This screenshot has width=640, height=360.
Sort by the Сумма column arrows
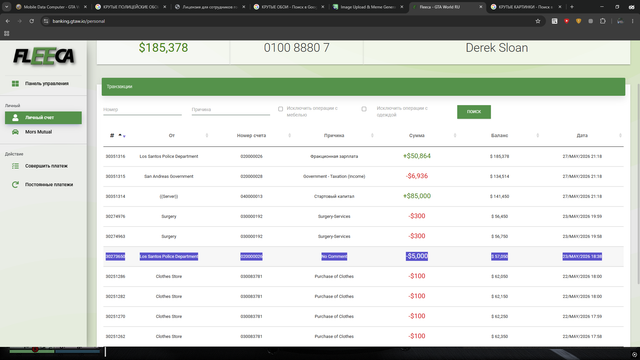tap(455, 136)
